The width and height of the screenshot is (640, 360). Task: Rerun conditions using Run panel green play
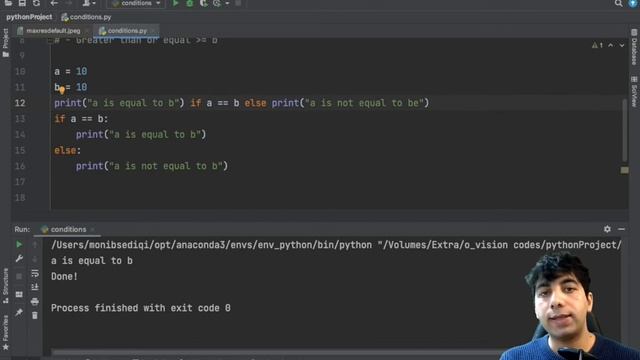click(x=19, y=244)
